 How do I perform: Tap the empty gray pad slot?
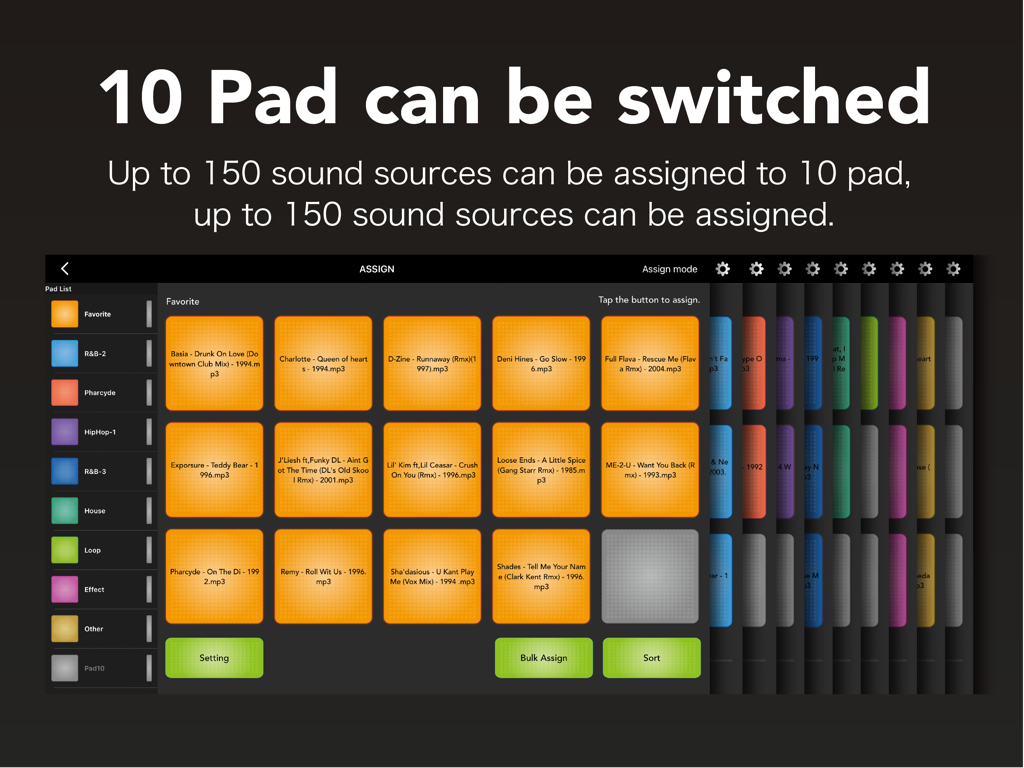point(650,575)
